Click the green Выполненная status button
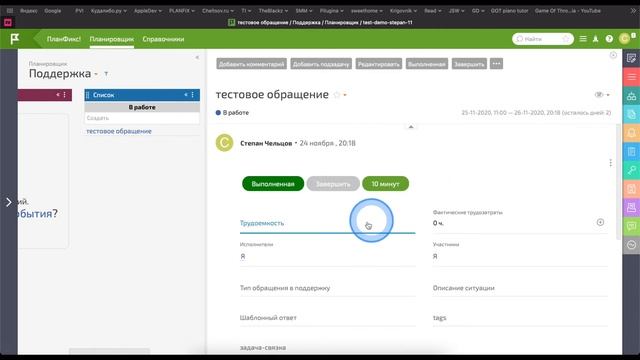The width and height of the screenshot is (640, 360). [x=273, y=184]
